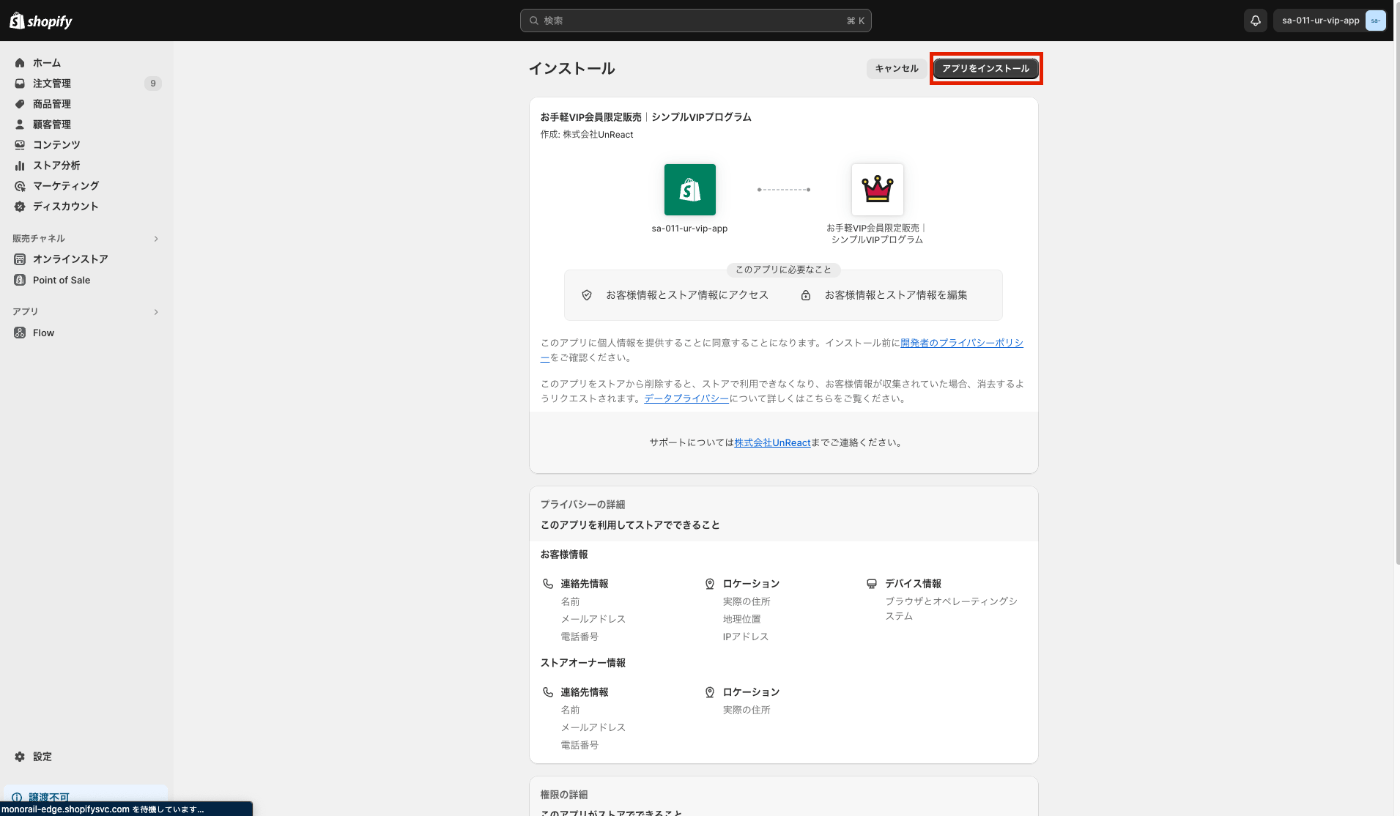The width and height of the screenshot is (1400, 816).
Task: Focus the 検索 search field
Action: pyautogui.click(x=696, y=20)
